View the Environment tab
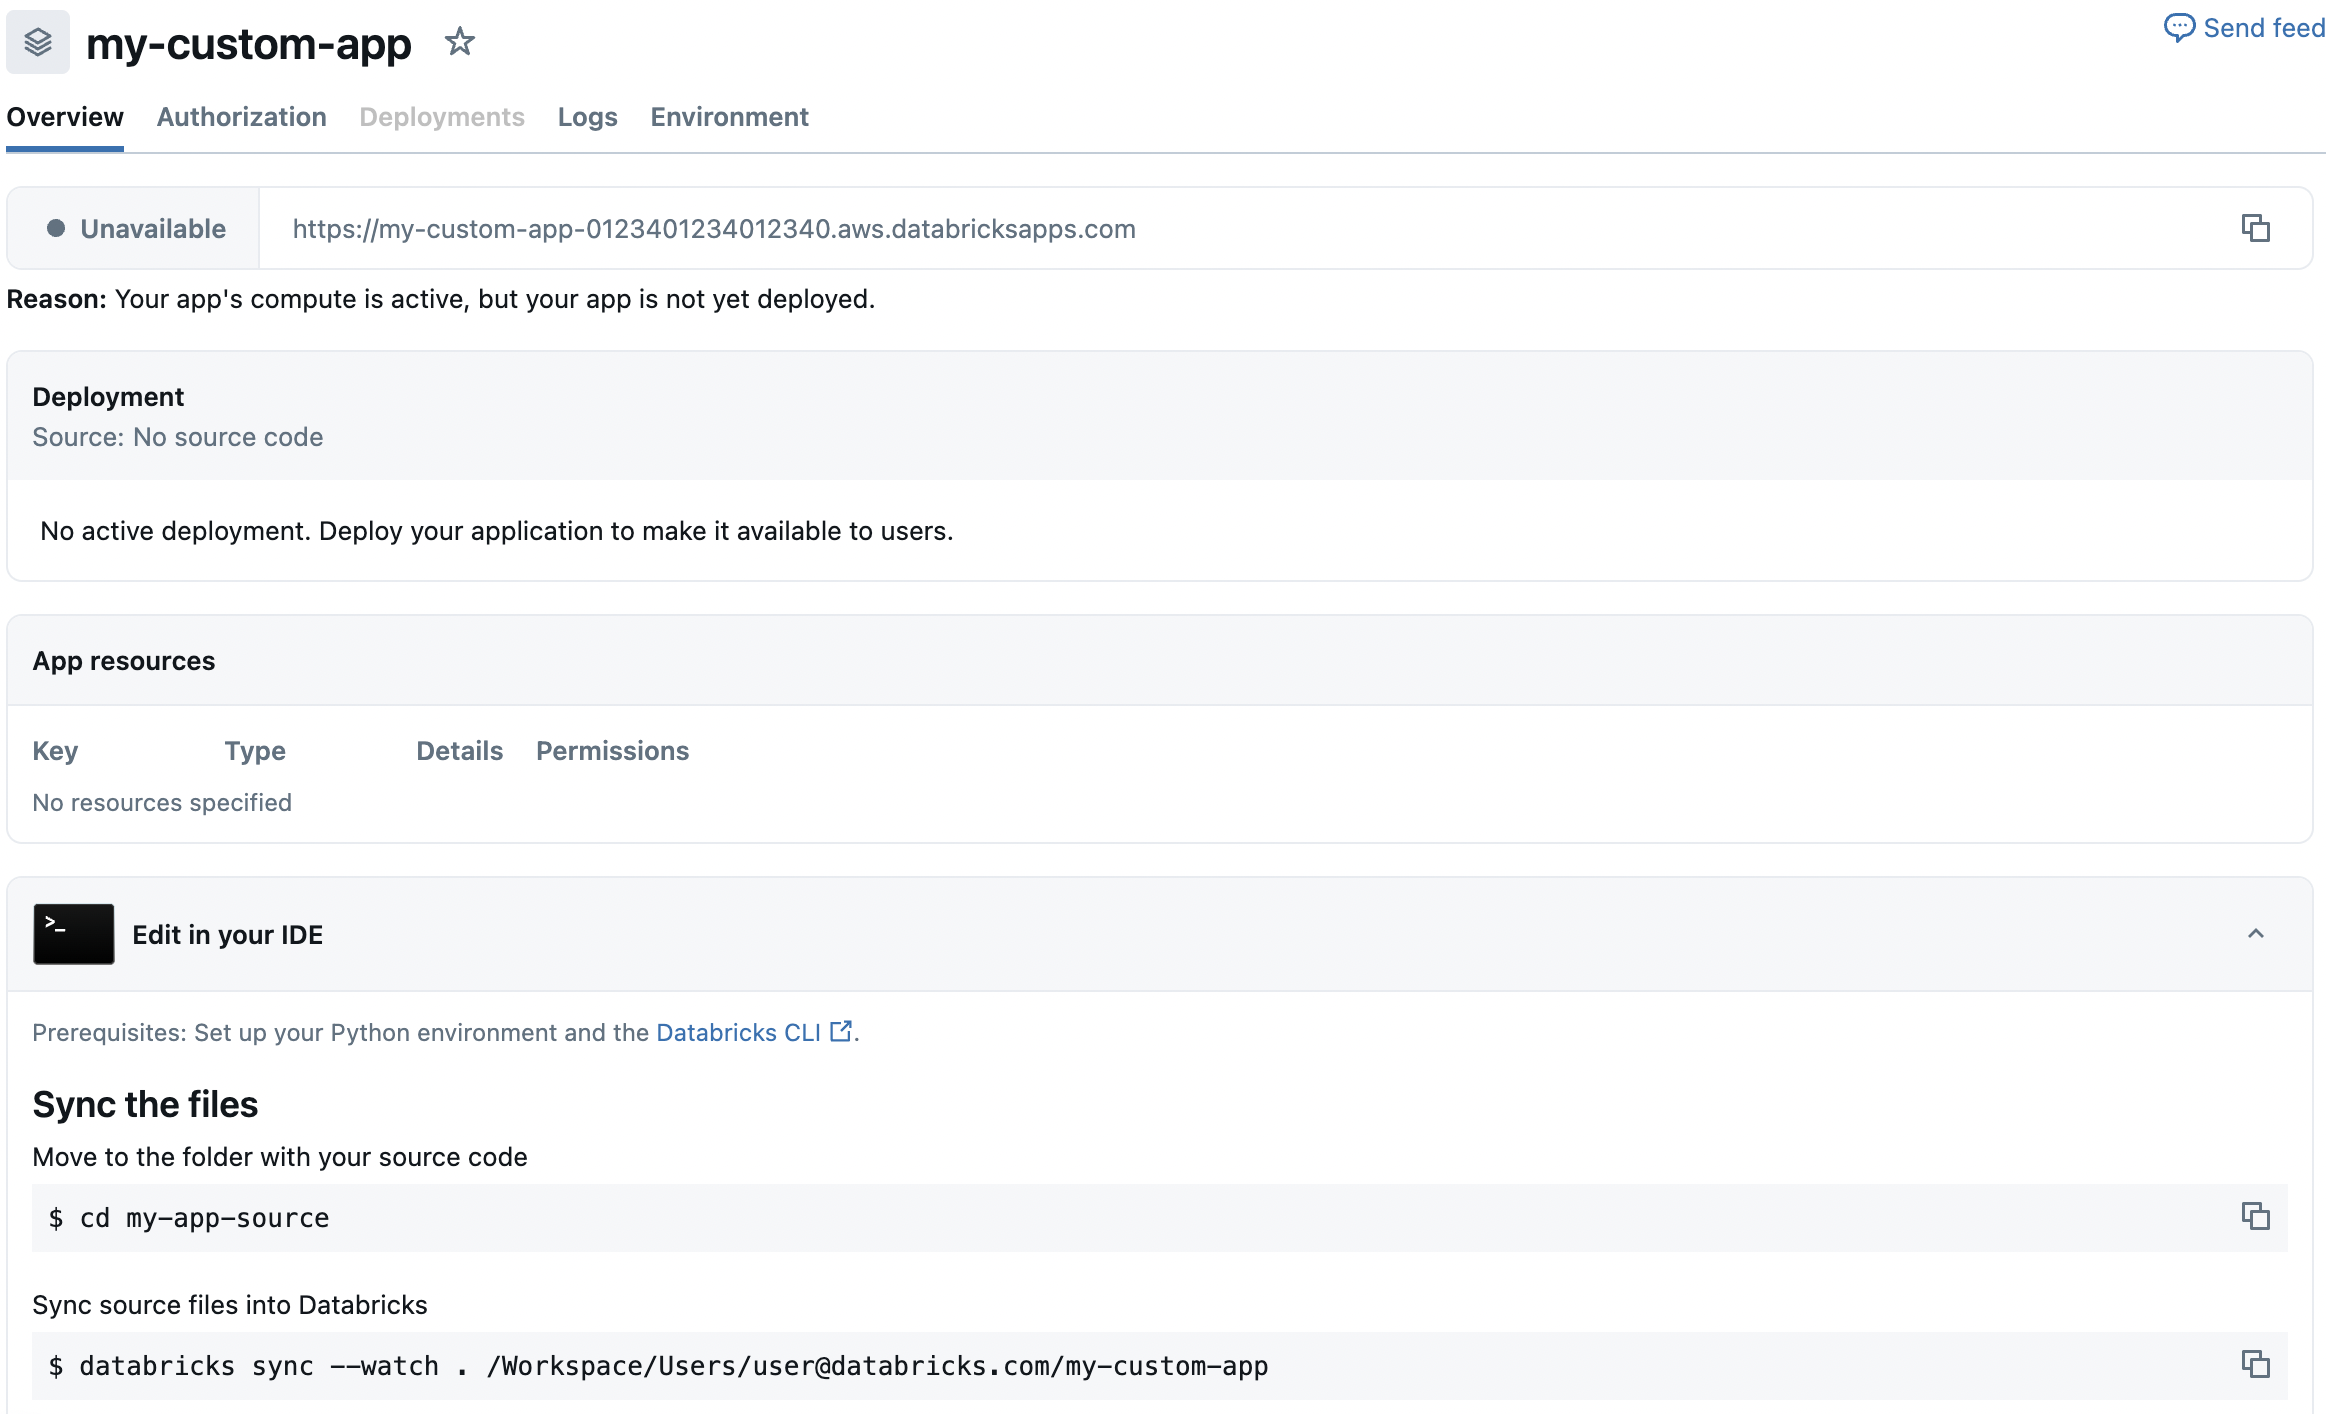Screen dimensions: 2326x1414 (x=729, y=117)
